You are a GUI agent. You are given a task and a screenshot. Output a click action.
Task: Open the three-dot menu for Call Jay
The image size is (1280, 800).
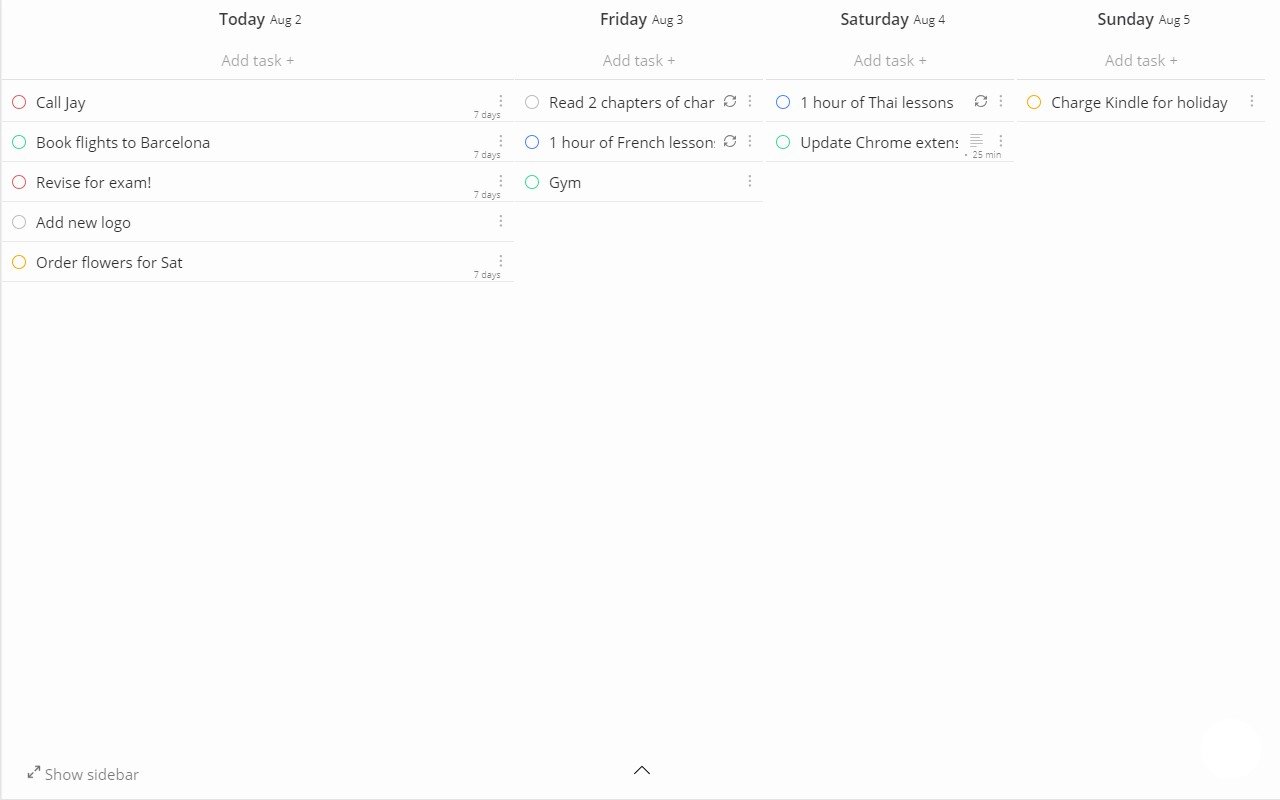[501, 101]
